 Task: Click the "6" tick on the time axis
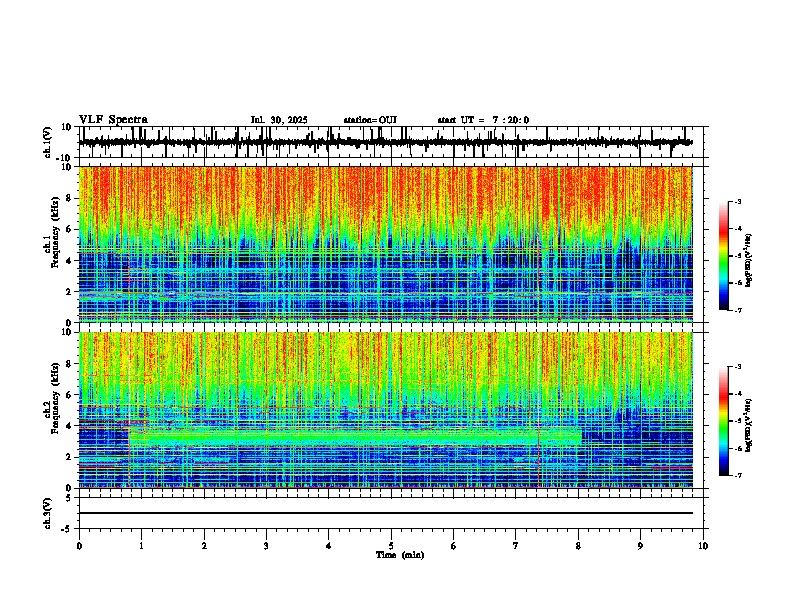coord(453,546)
